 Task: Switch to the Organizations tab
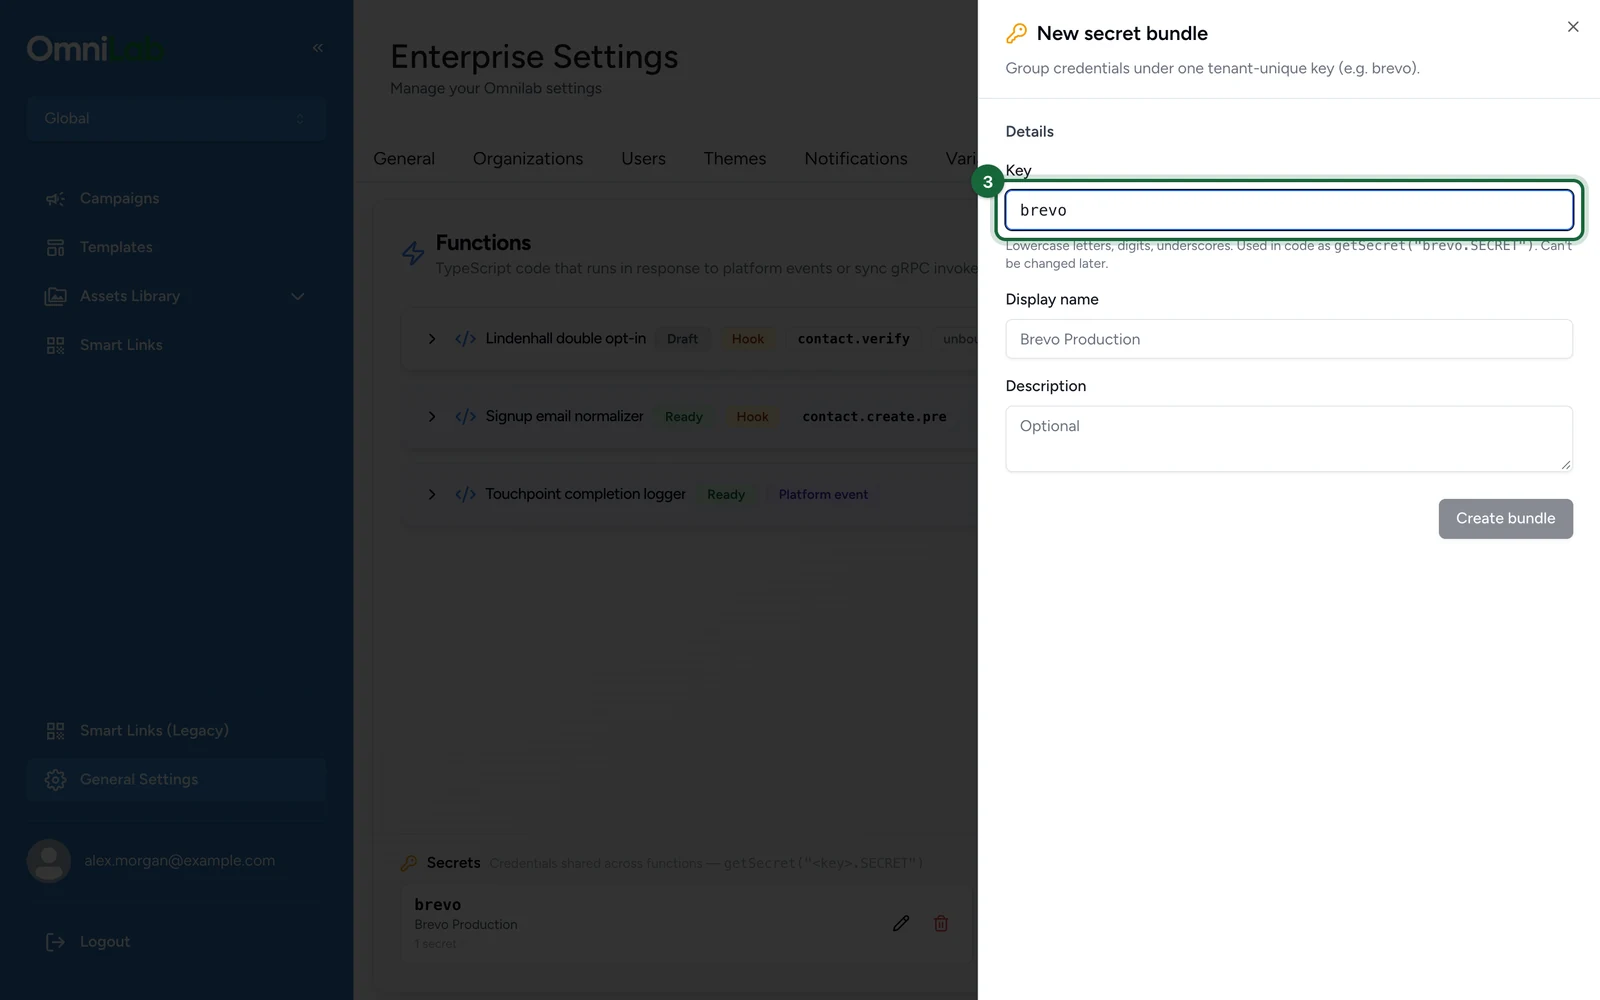[528, 159]
